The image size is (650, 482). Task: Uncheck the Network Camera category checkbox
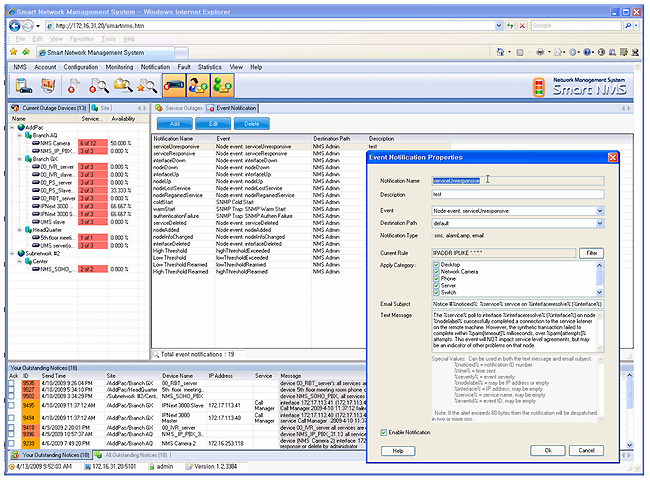point(436,272)
